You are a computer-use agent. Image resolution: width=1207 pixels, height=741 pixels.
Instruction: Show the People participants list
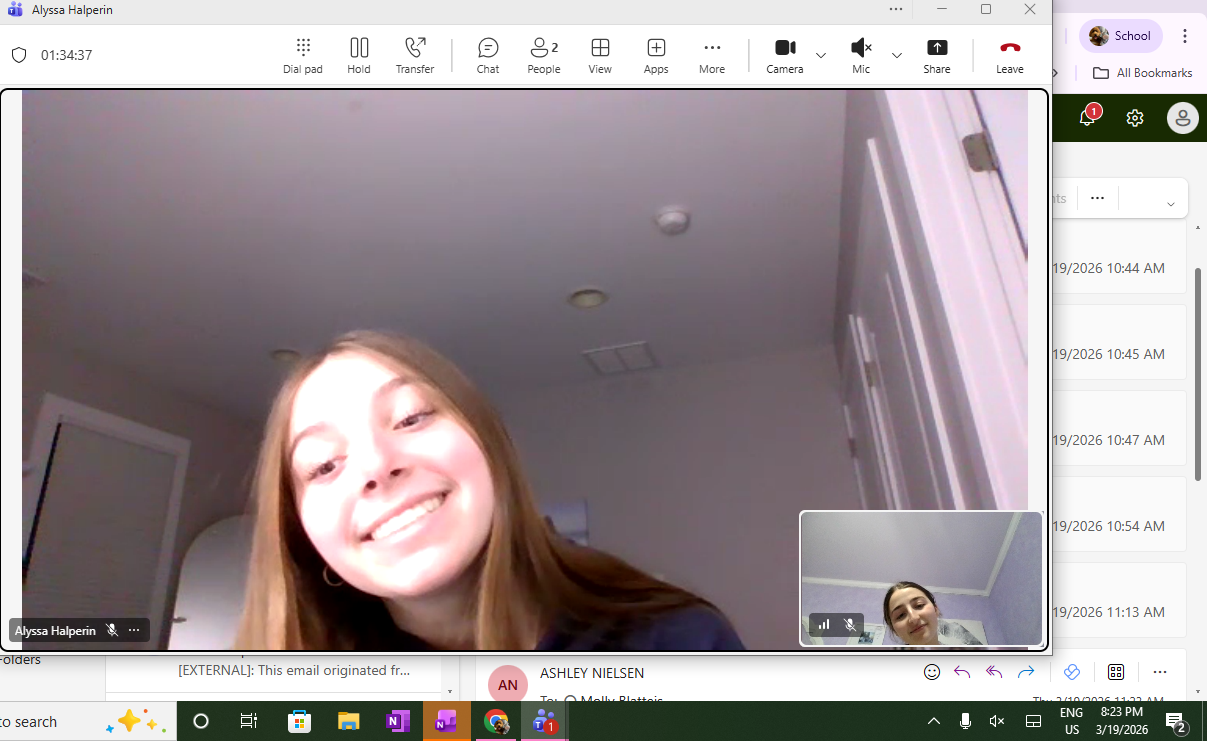544,55
